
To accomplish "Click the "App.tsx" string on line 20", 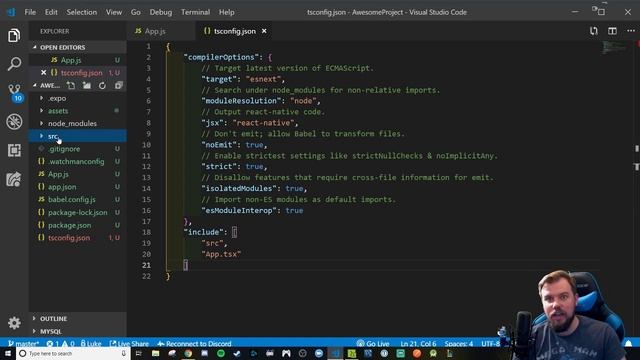I will click(221, 254).
